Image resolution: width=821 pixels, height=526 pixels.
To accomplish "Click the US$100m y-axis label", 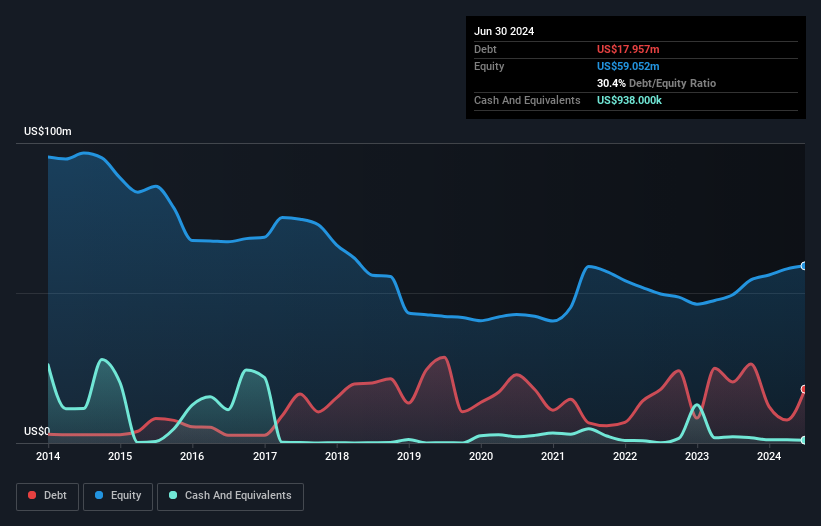I will pos(48,131).
